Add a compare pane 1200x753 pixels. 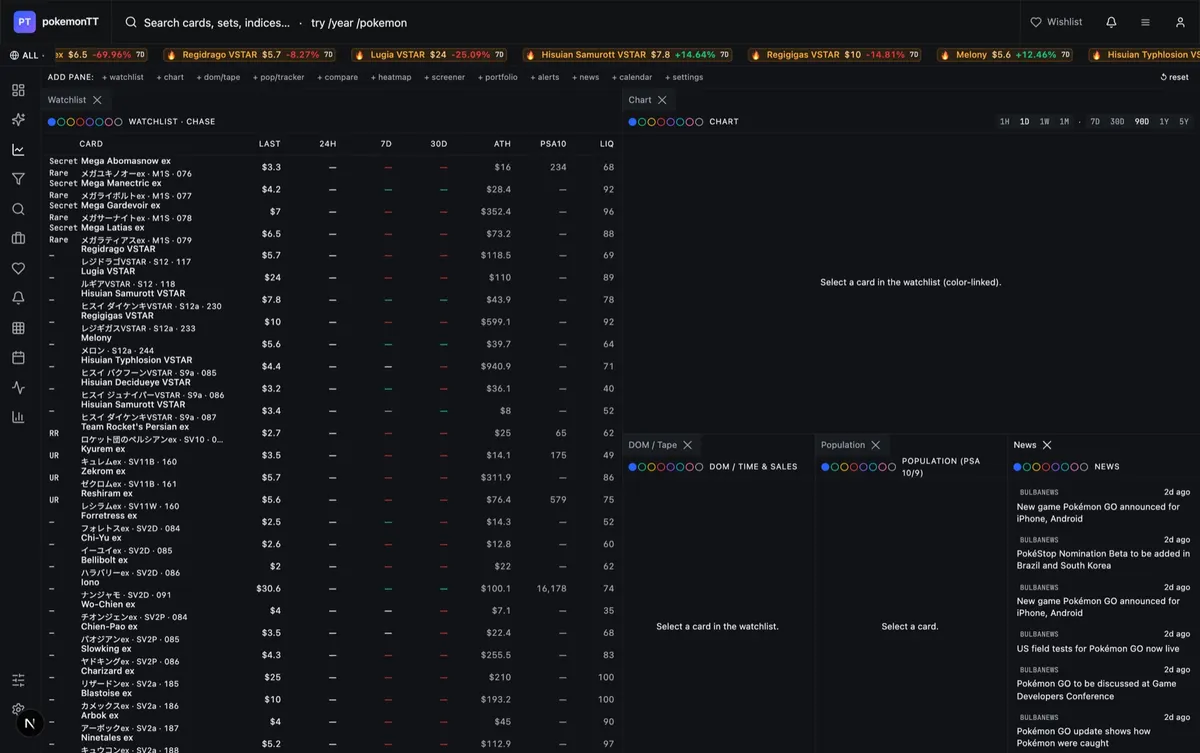[337, 77]
